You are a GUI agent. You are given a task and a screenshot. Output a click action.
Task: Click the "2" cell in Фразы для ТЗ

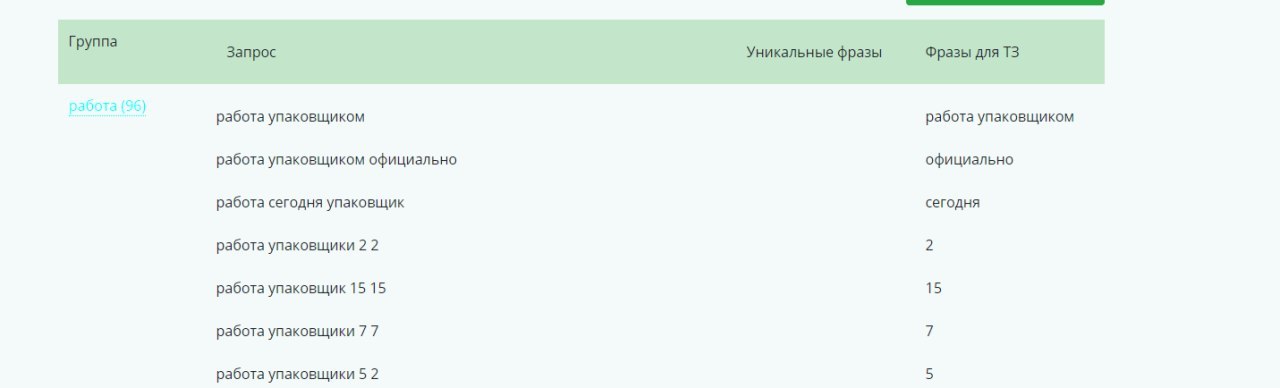pyautogui.click(x=930, y=246)
